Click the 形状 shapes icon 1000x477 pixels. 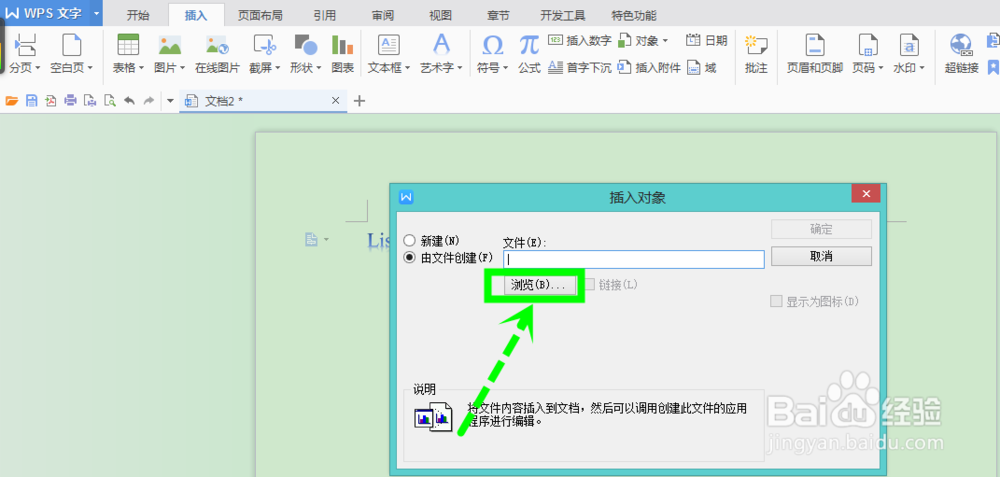[x=305, y=45]
